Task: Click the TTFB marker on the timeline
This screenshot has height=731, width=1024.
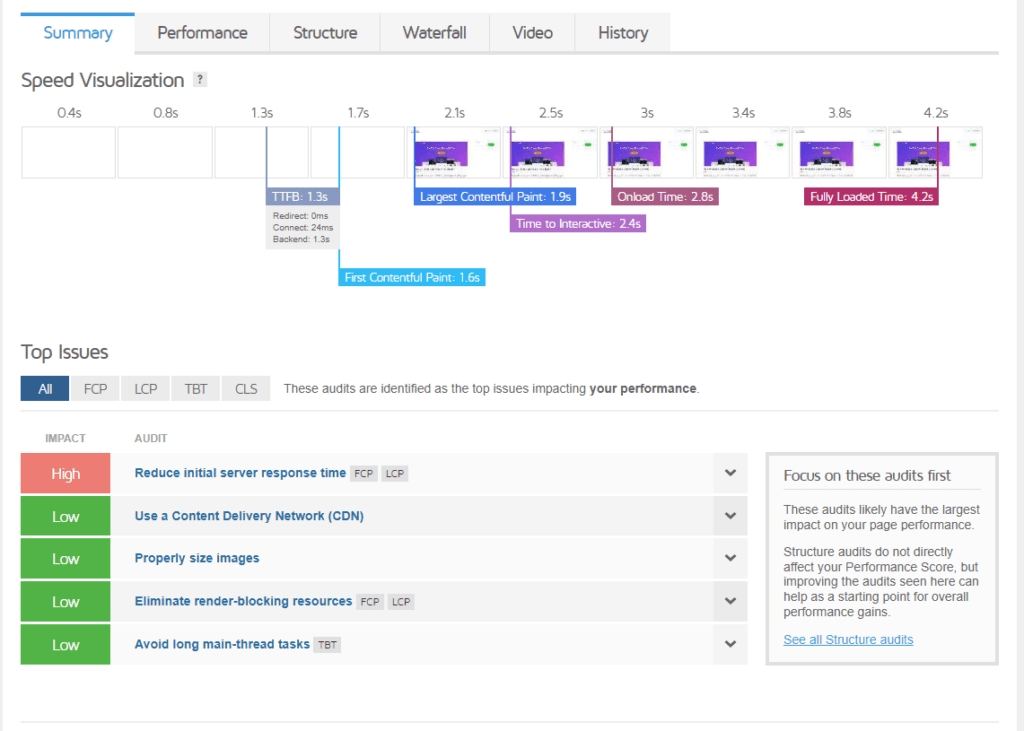Action: (300, 196)
